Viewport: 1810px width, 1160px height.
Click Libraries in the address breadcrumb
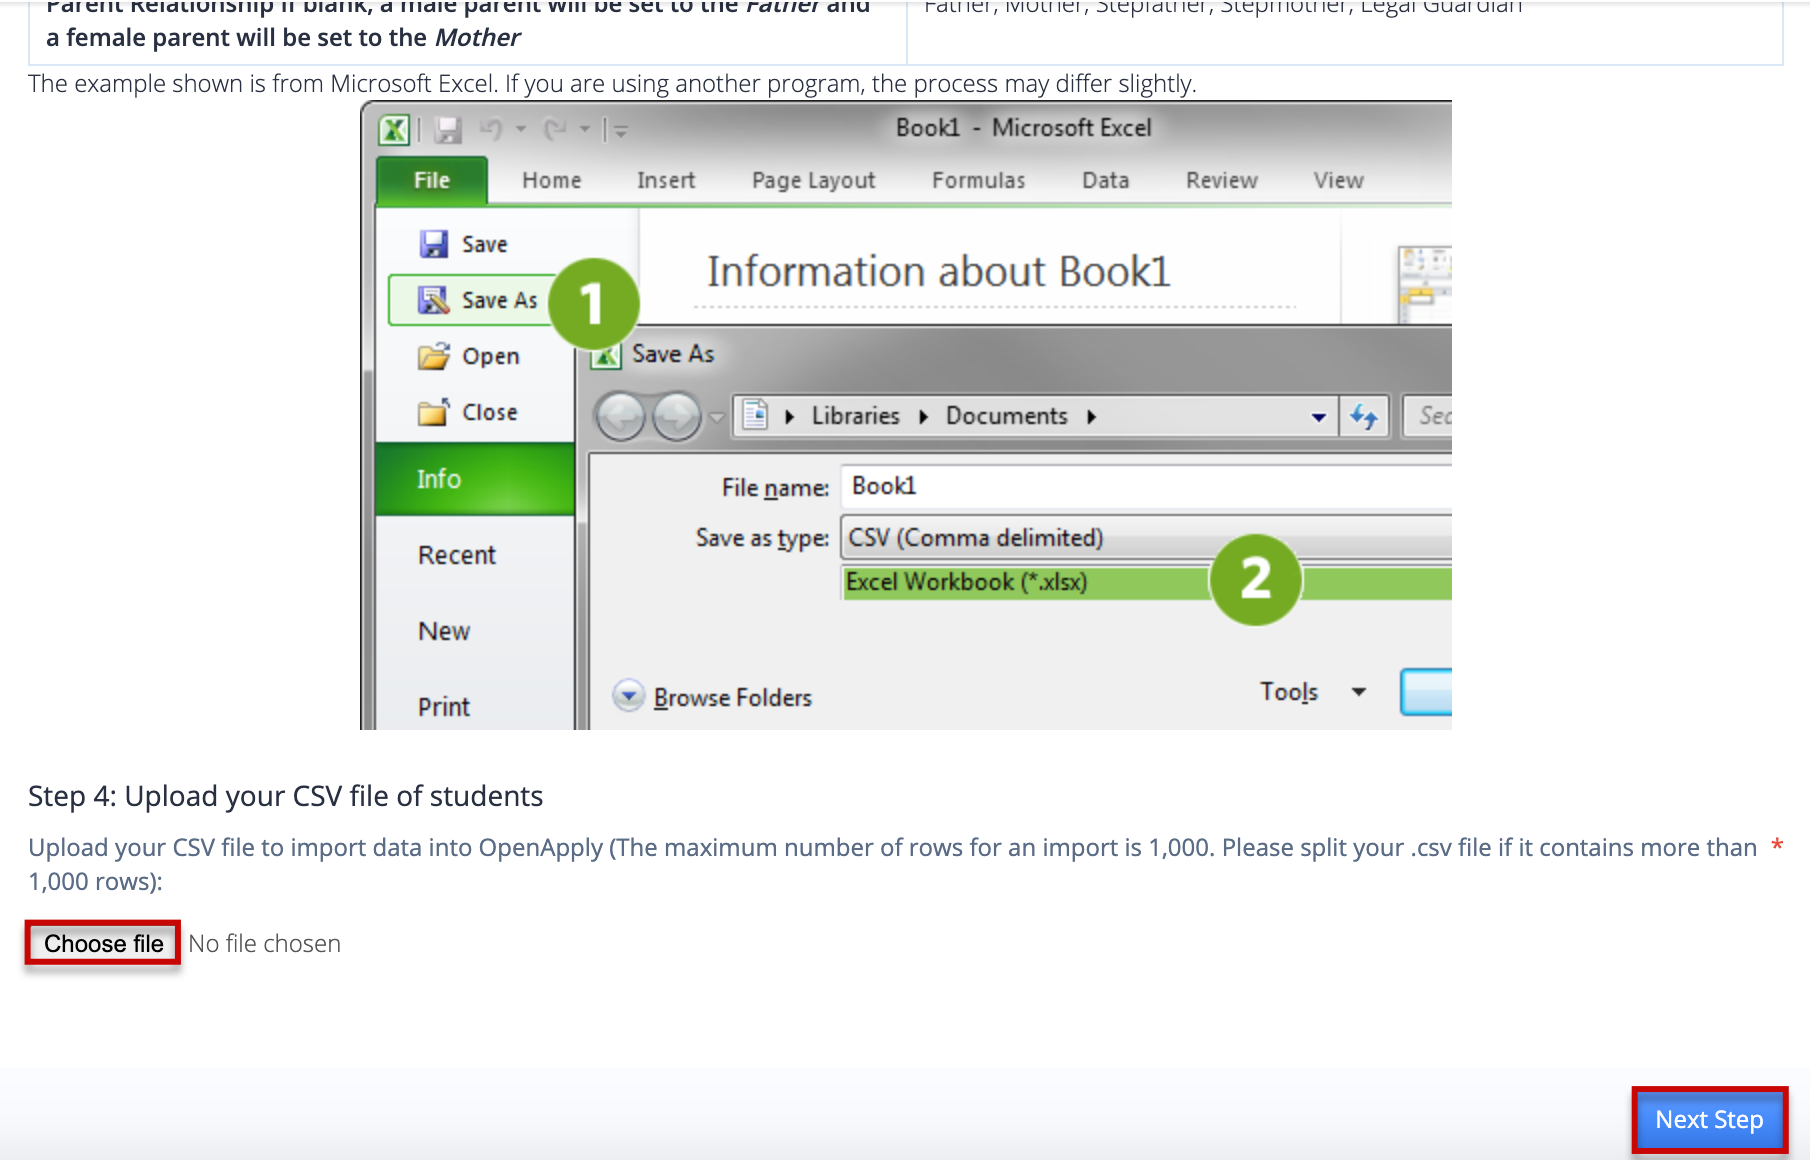point(856,416)
